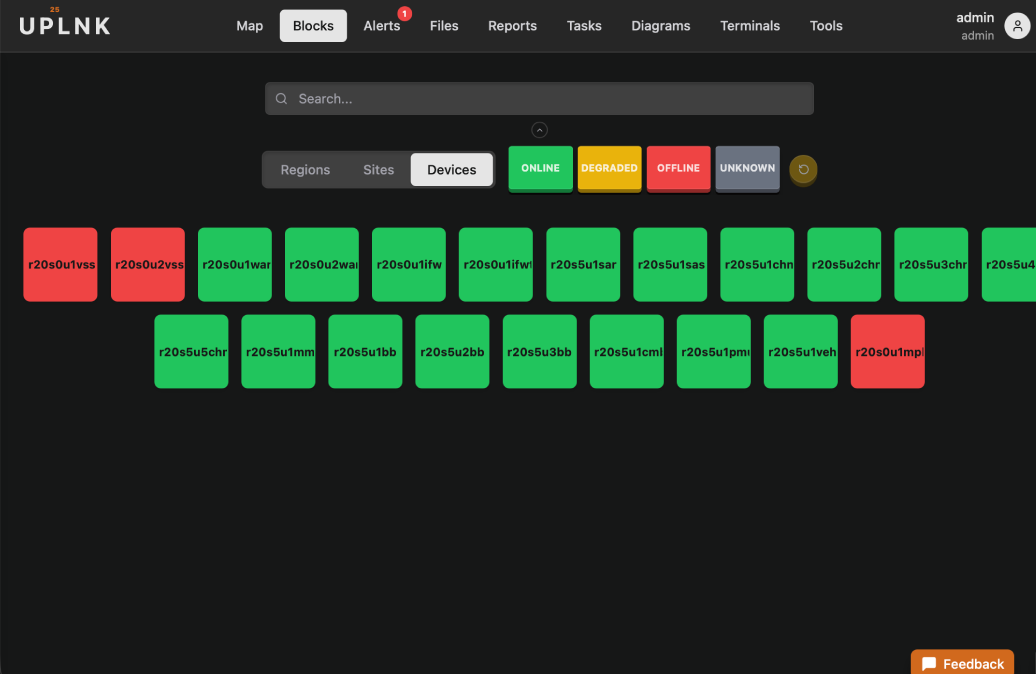Switch to the Regions view
Image resolution: width=1036 pixels, height=674 pixels.
(x=305, y=170)
